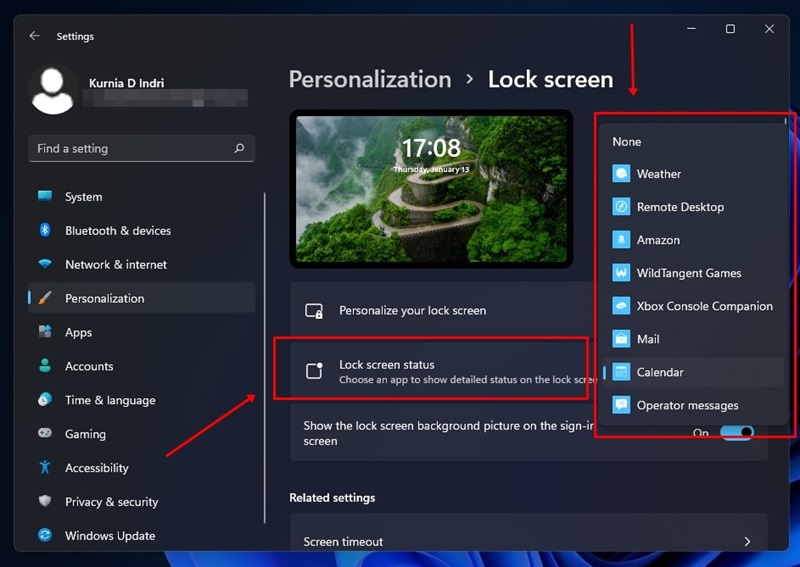Image resolution: width=800 pixels, height=567 pixels.
Task: Click the Bluetooth icon in sidebar
Action: (x=45, y=230)
